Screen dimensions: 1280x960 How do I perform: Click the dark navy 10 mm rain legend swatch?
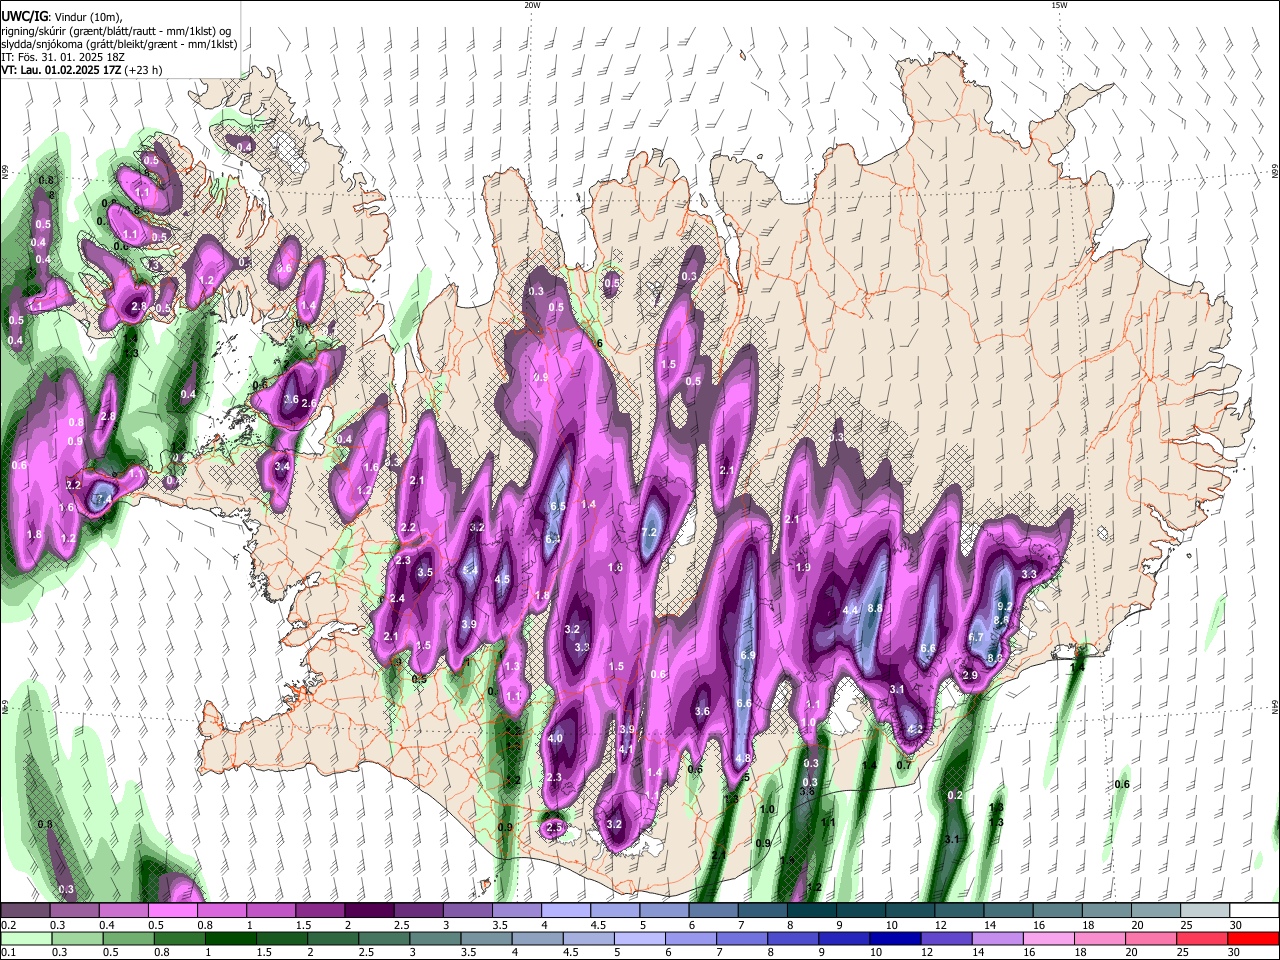(x=893, y=938)
